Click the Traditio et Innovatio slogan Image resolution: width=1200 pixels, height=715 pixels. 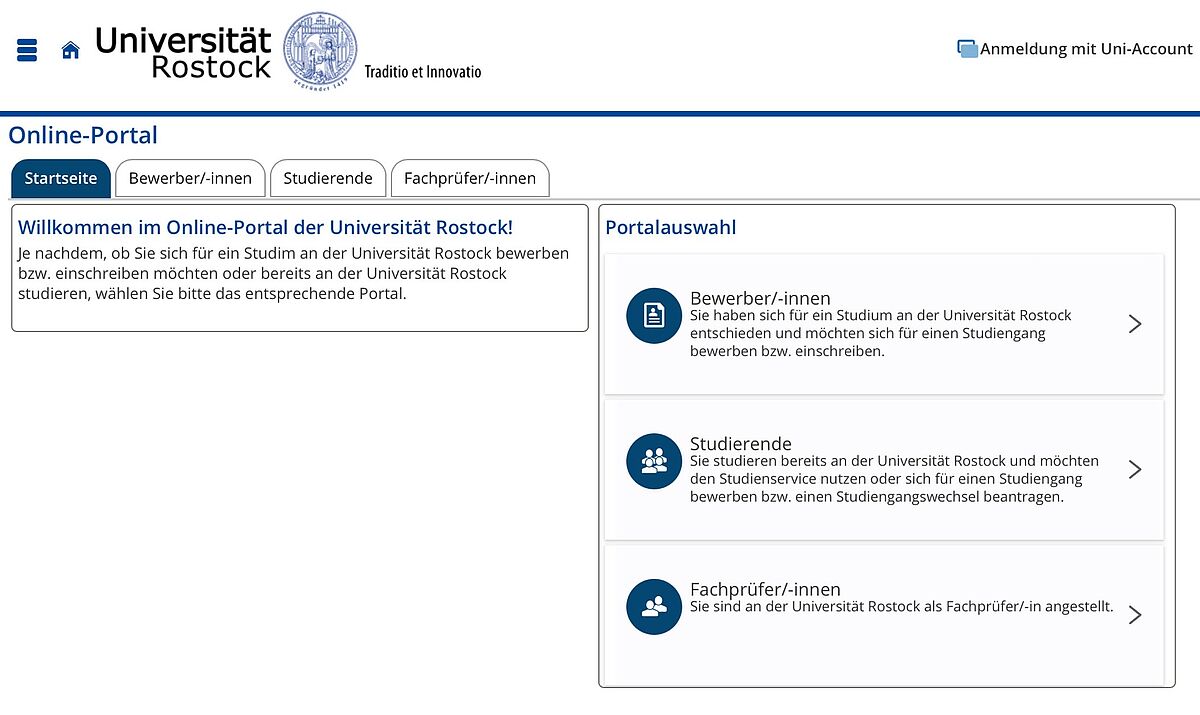pyautogui.click(x=423, y=72)
